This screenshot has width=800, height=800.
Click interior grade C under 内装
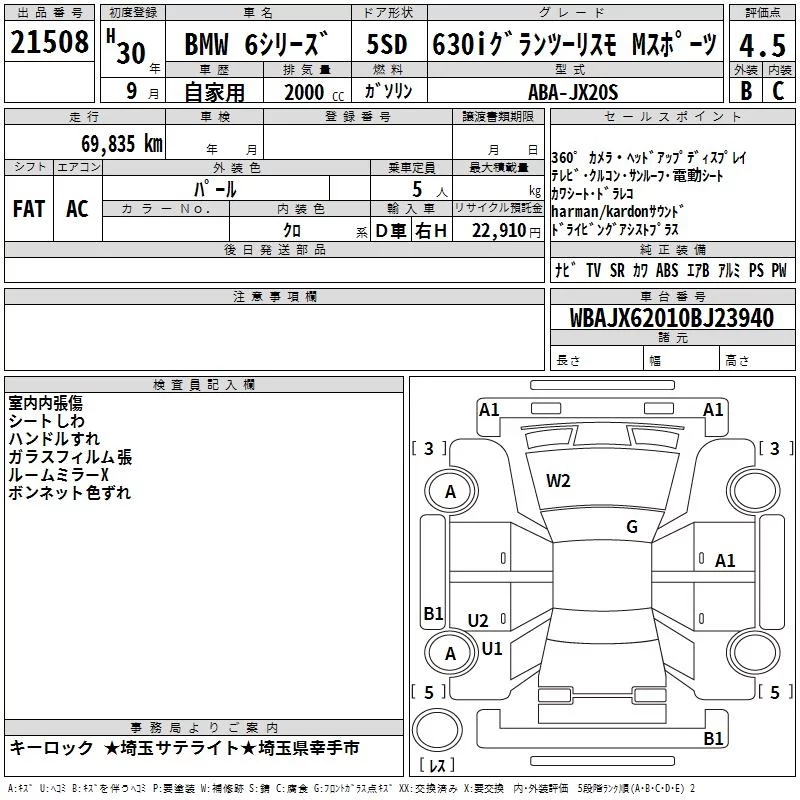pos(778,91)
